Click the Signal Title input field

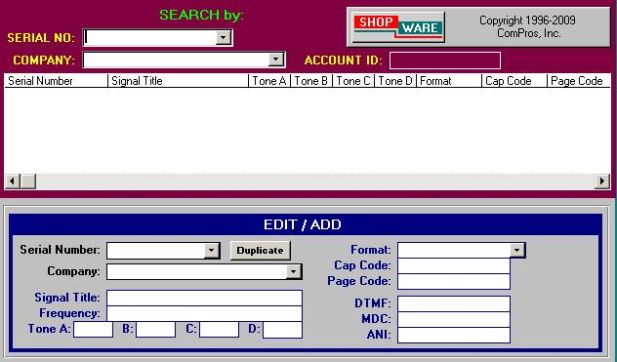click(x=204, y=298)
